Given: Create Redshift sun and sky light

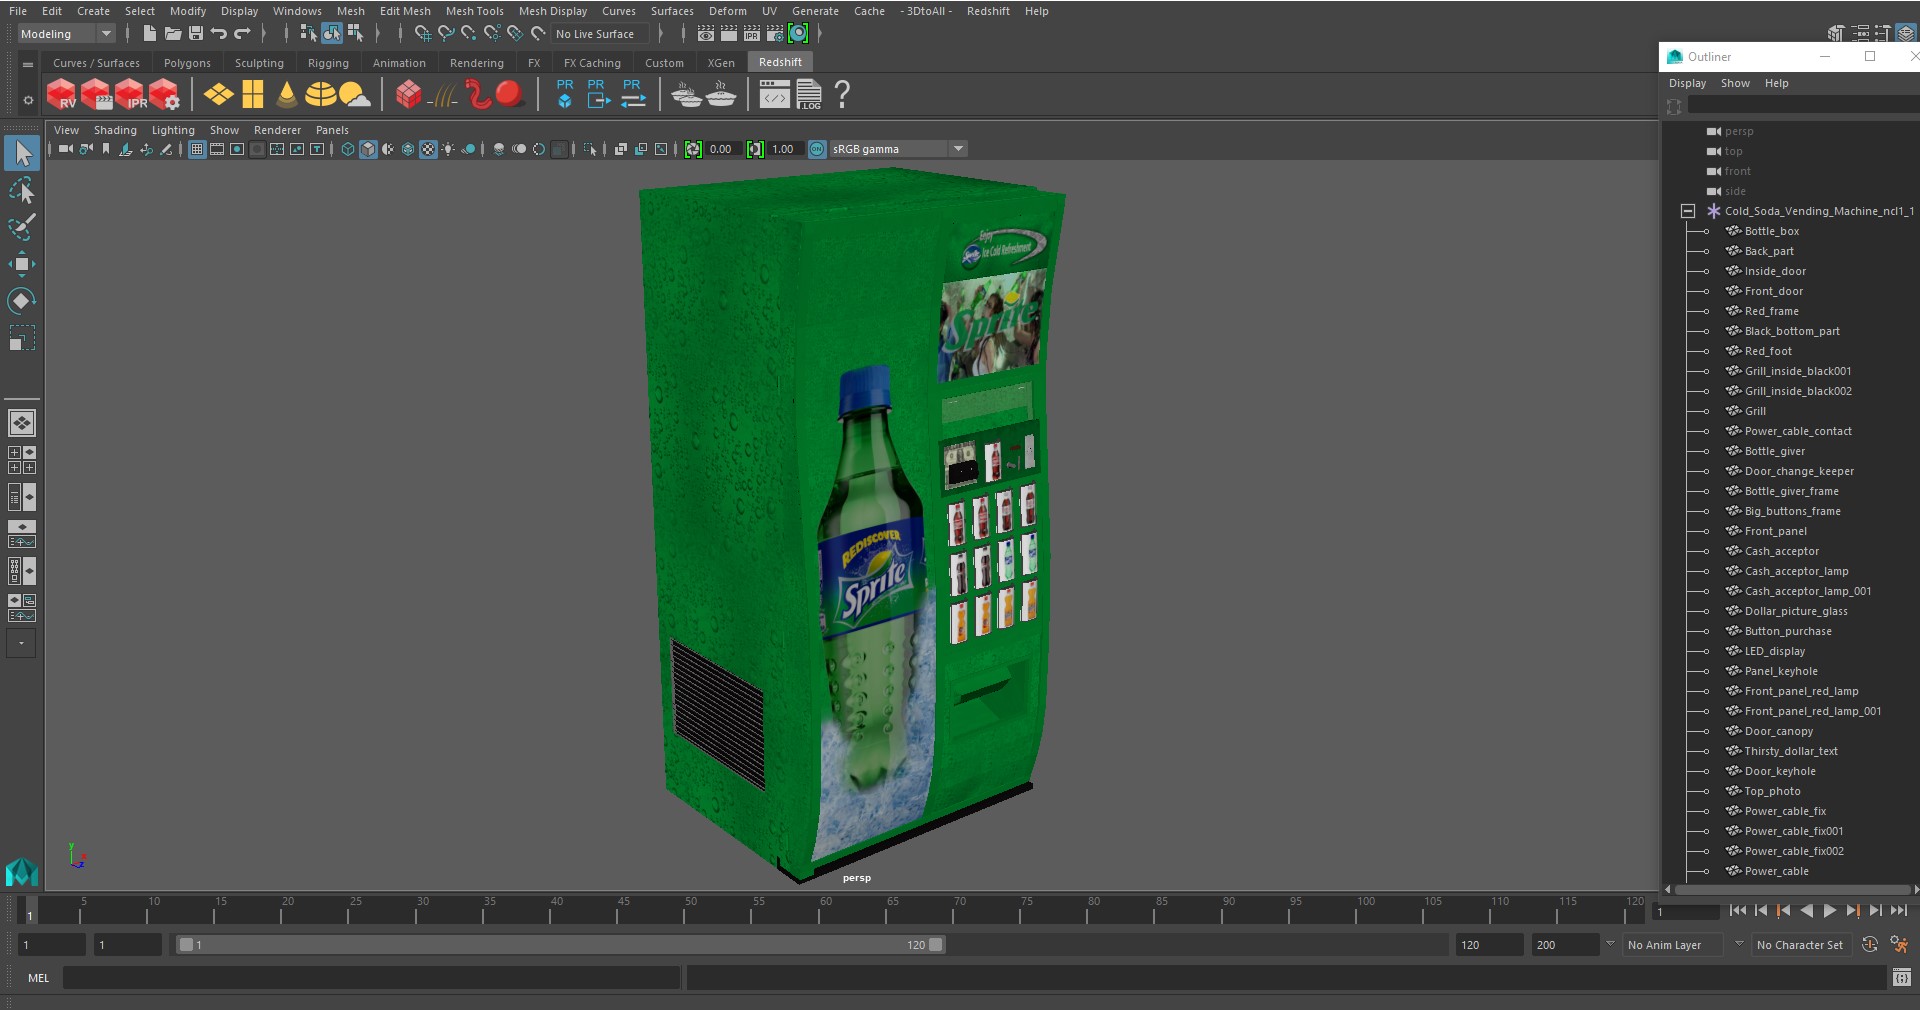Looking at the screenshot, I should coord(354,95).
